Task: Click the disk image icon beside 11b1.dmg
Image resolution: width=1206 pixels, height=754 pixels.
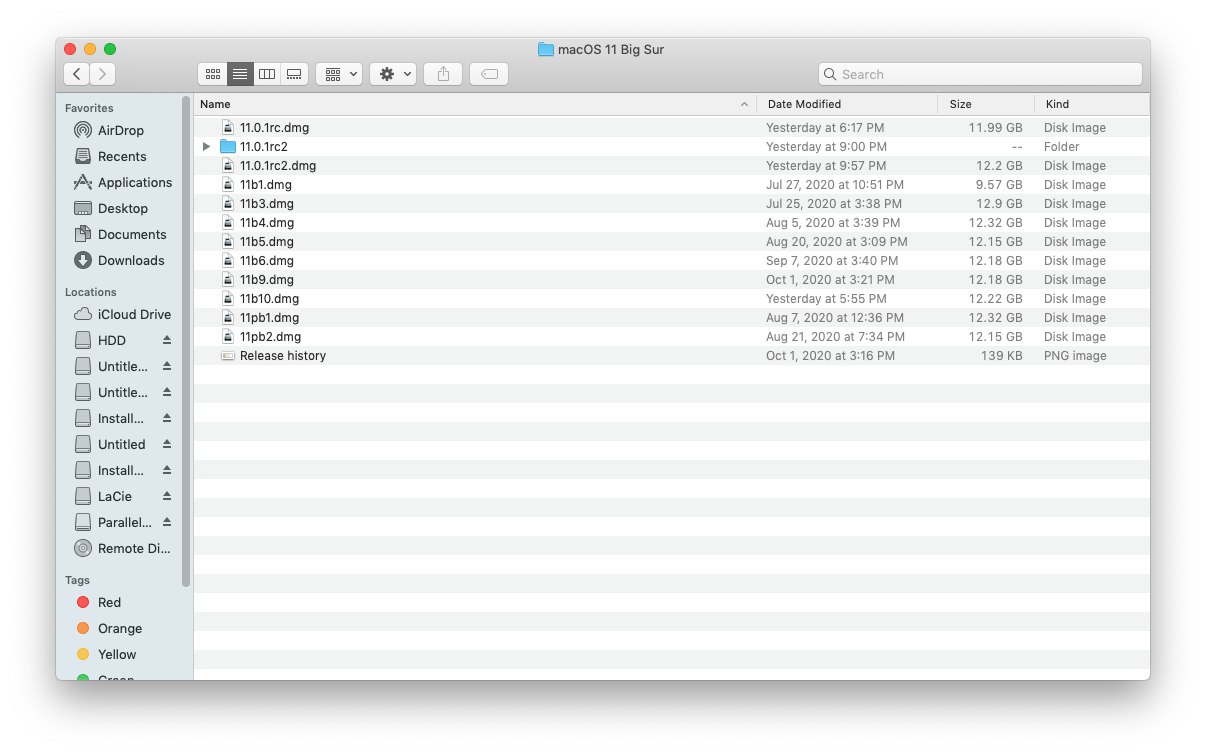Action: 228,185
